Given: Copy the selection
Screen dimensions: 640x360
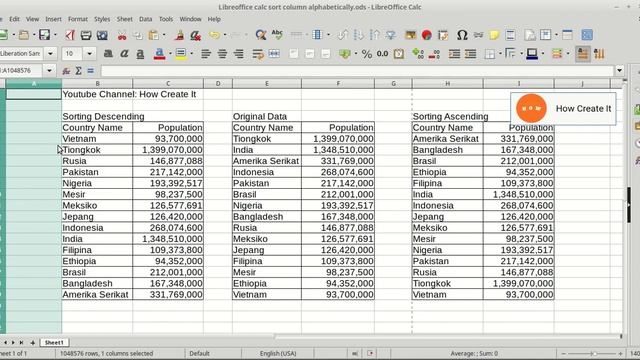Looking at the screenshot, I should pyautogui.click(x=138, y=35).
